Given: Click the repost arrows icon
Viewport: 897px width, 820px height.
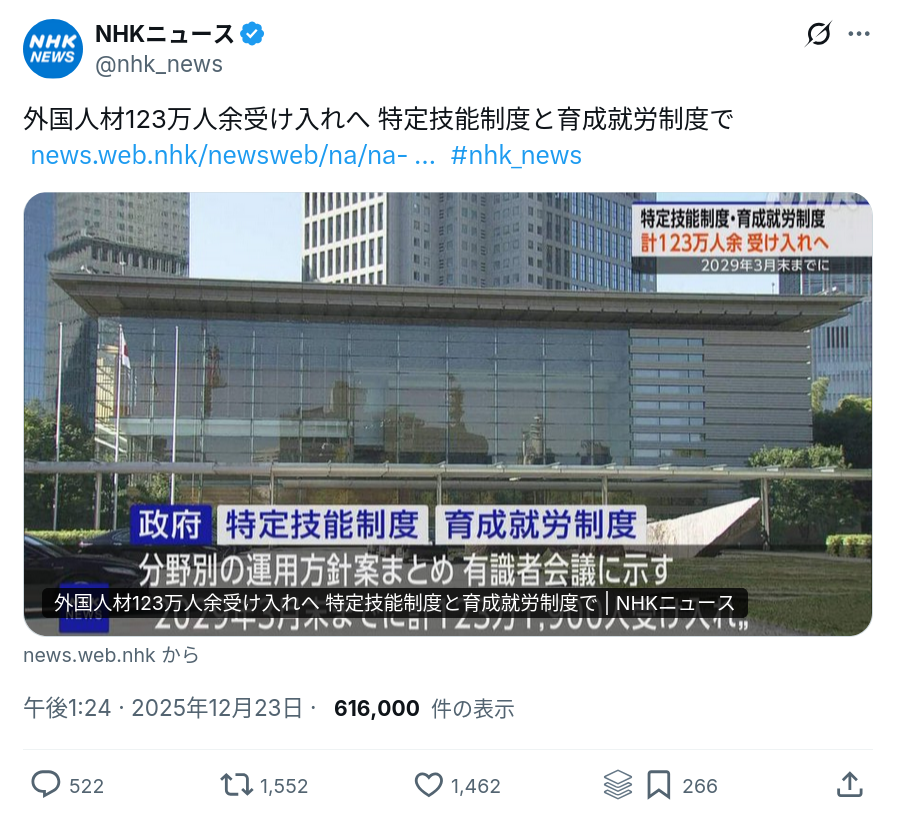Looking at the screenshot, I should click(x=236, y=785).
